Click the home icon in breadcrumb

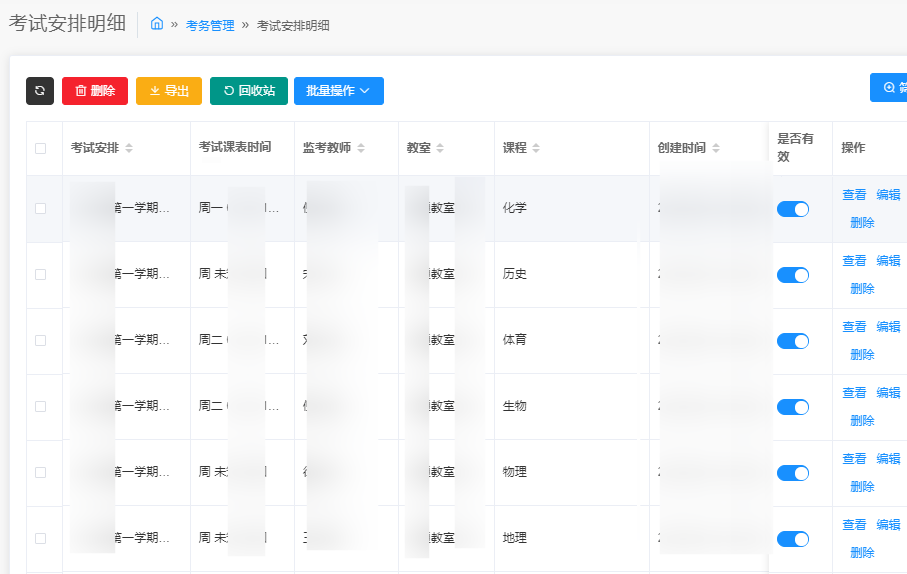coord(157,24)
